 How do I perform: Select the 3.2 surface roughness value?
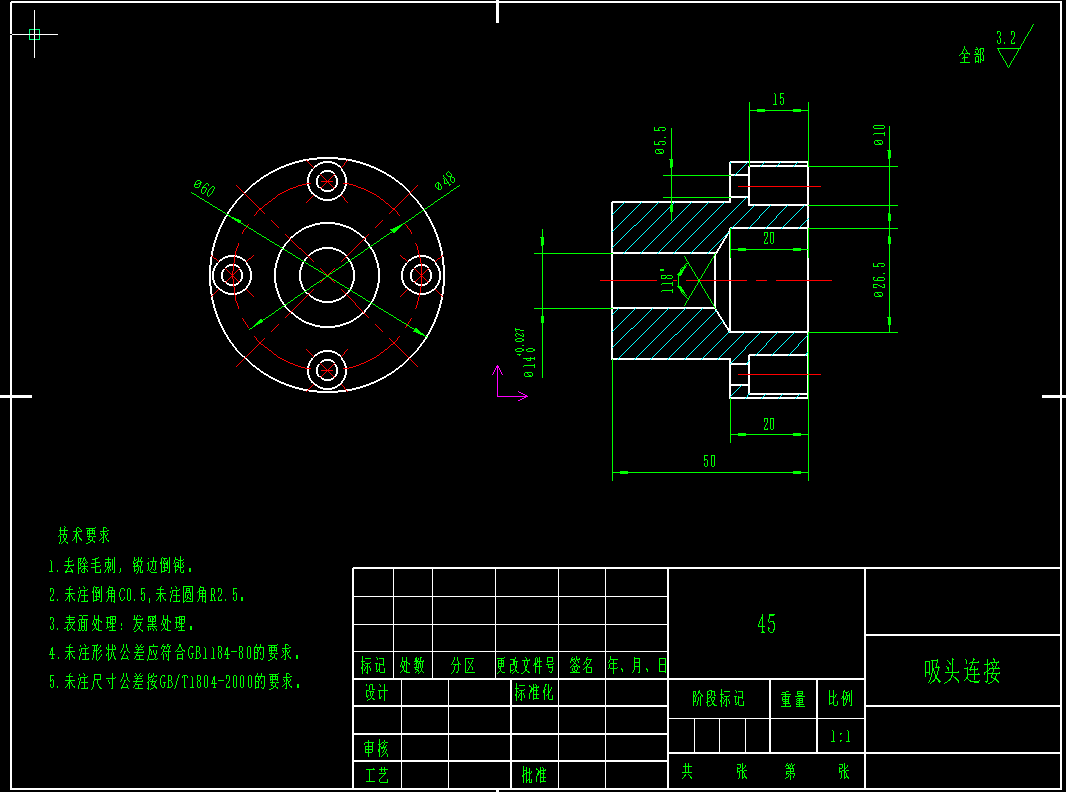pos(1006,38)
